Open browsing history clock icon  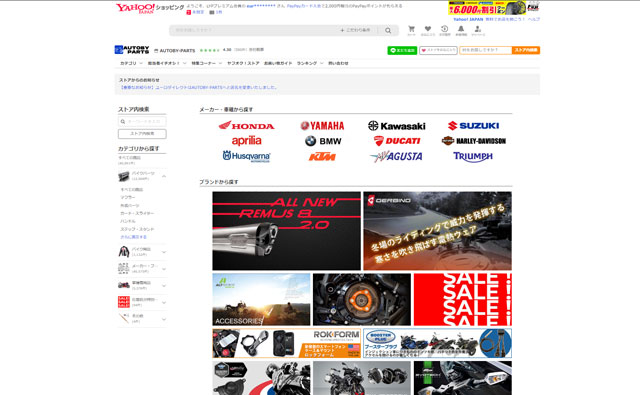[x=444, y=30]
